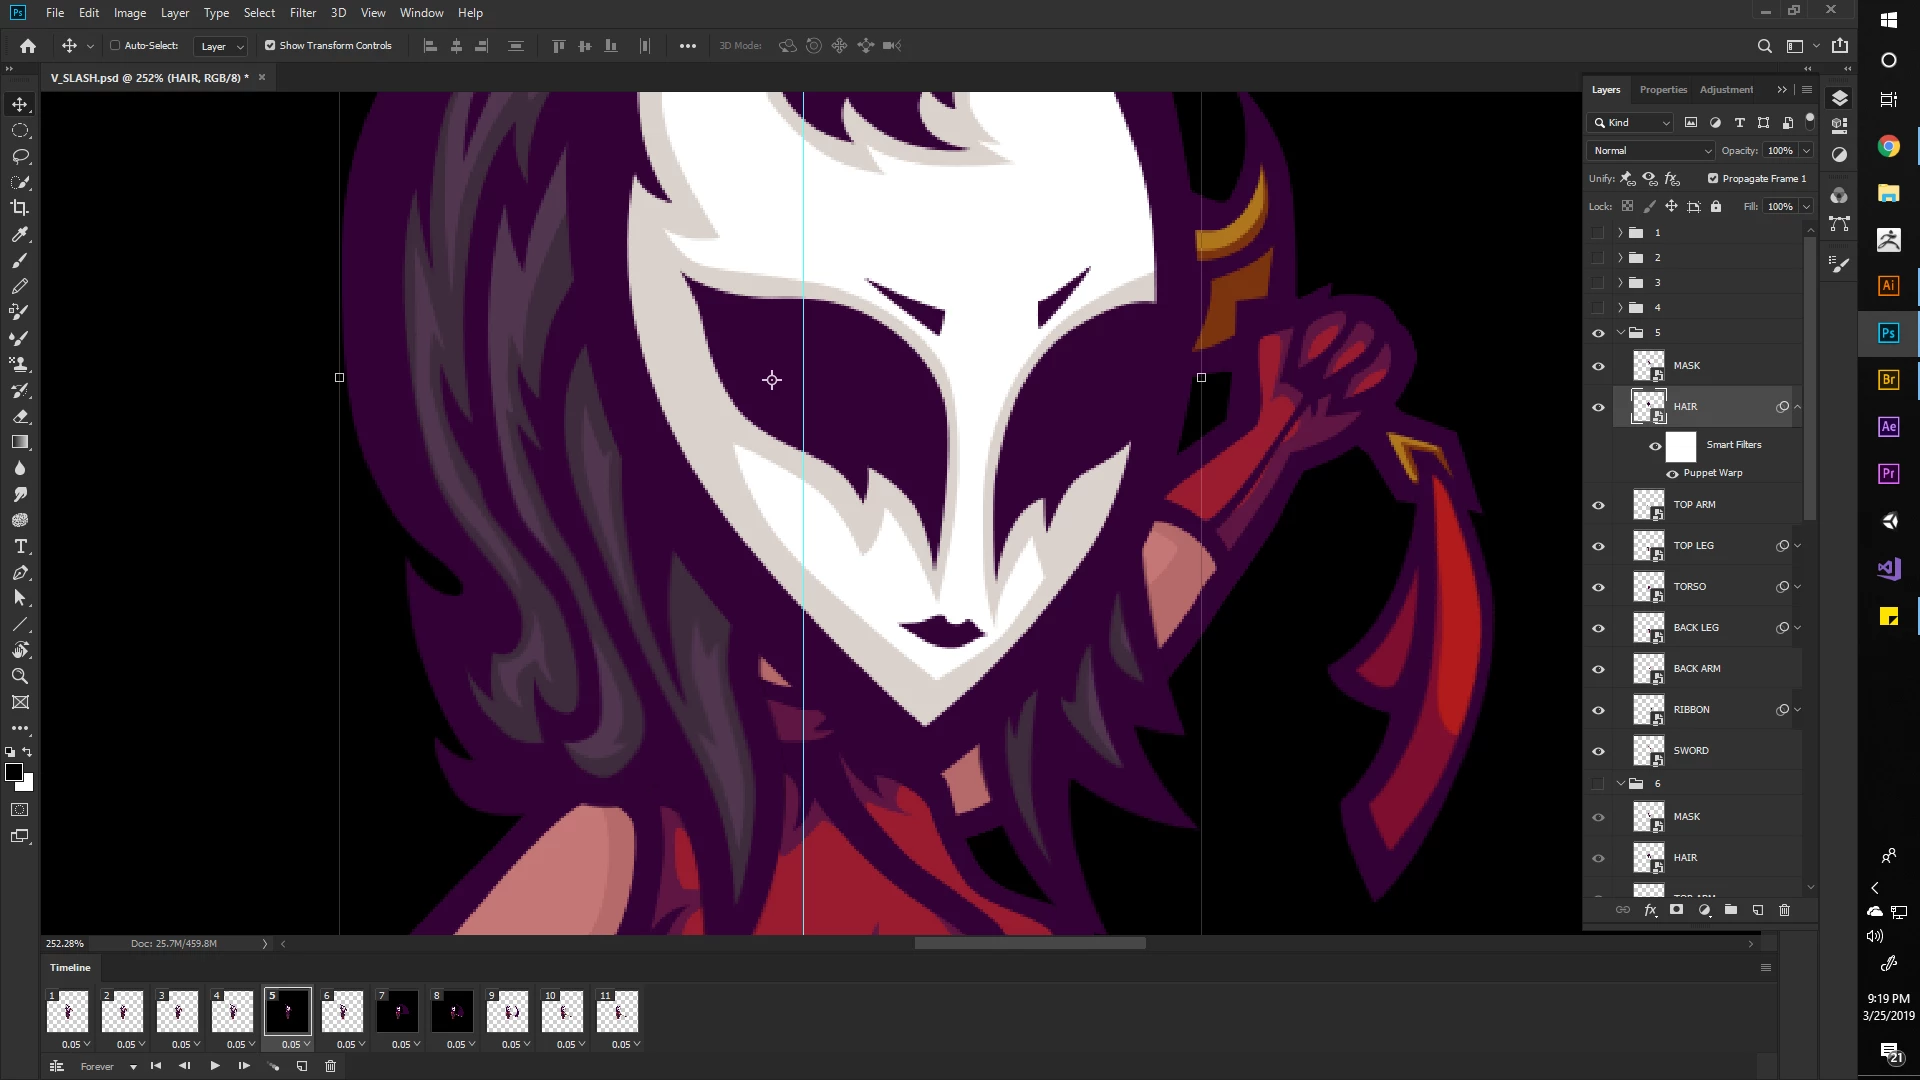Image resolution: width=1920 pixels, height=1080 pixels.
Task: Expand layer group 3
Action: coord(1620,283)
